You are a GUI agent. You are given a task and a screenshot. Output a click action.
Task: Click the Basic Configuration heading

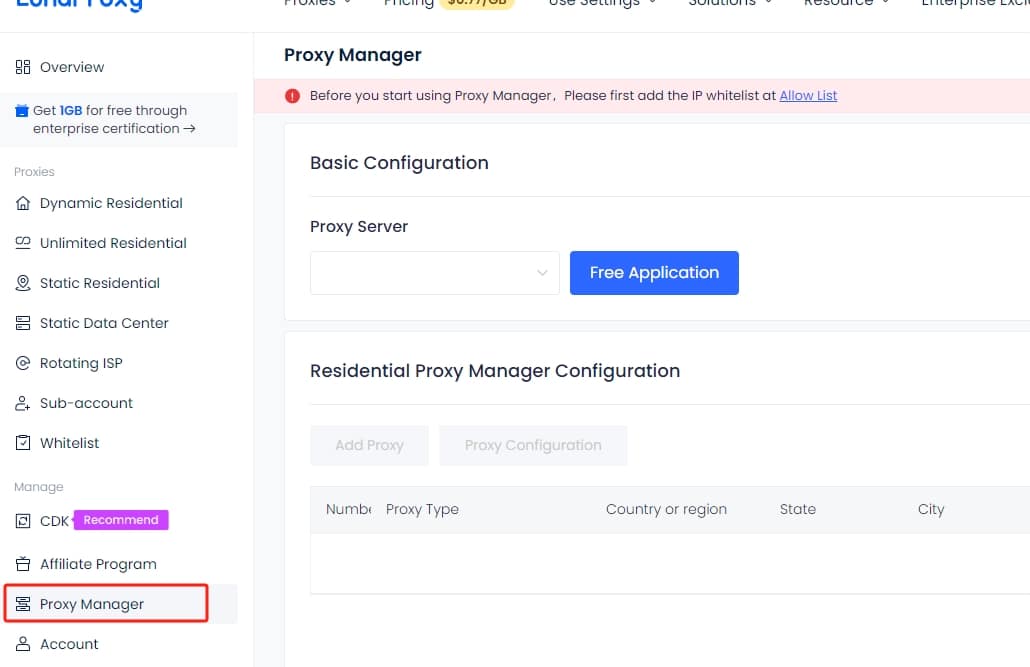click(x=399, y=163)
